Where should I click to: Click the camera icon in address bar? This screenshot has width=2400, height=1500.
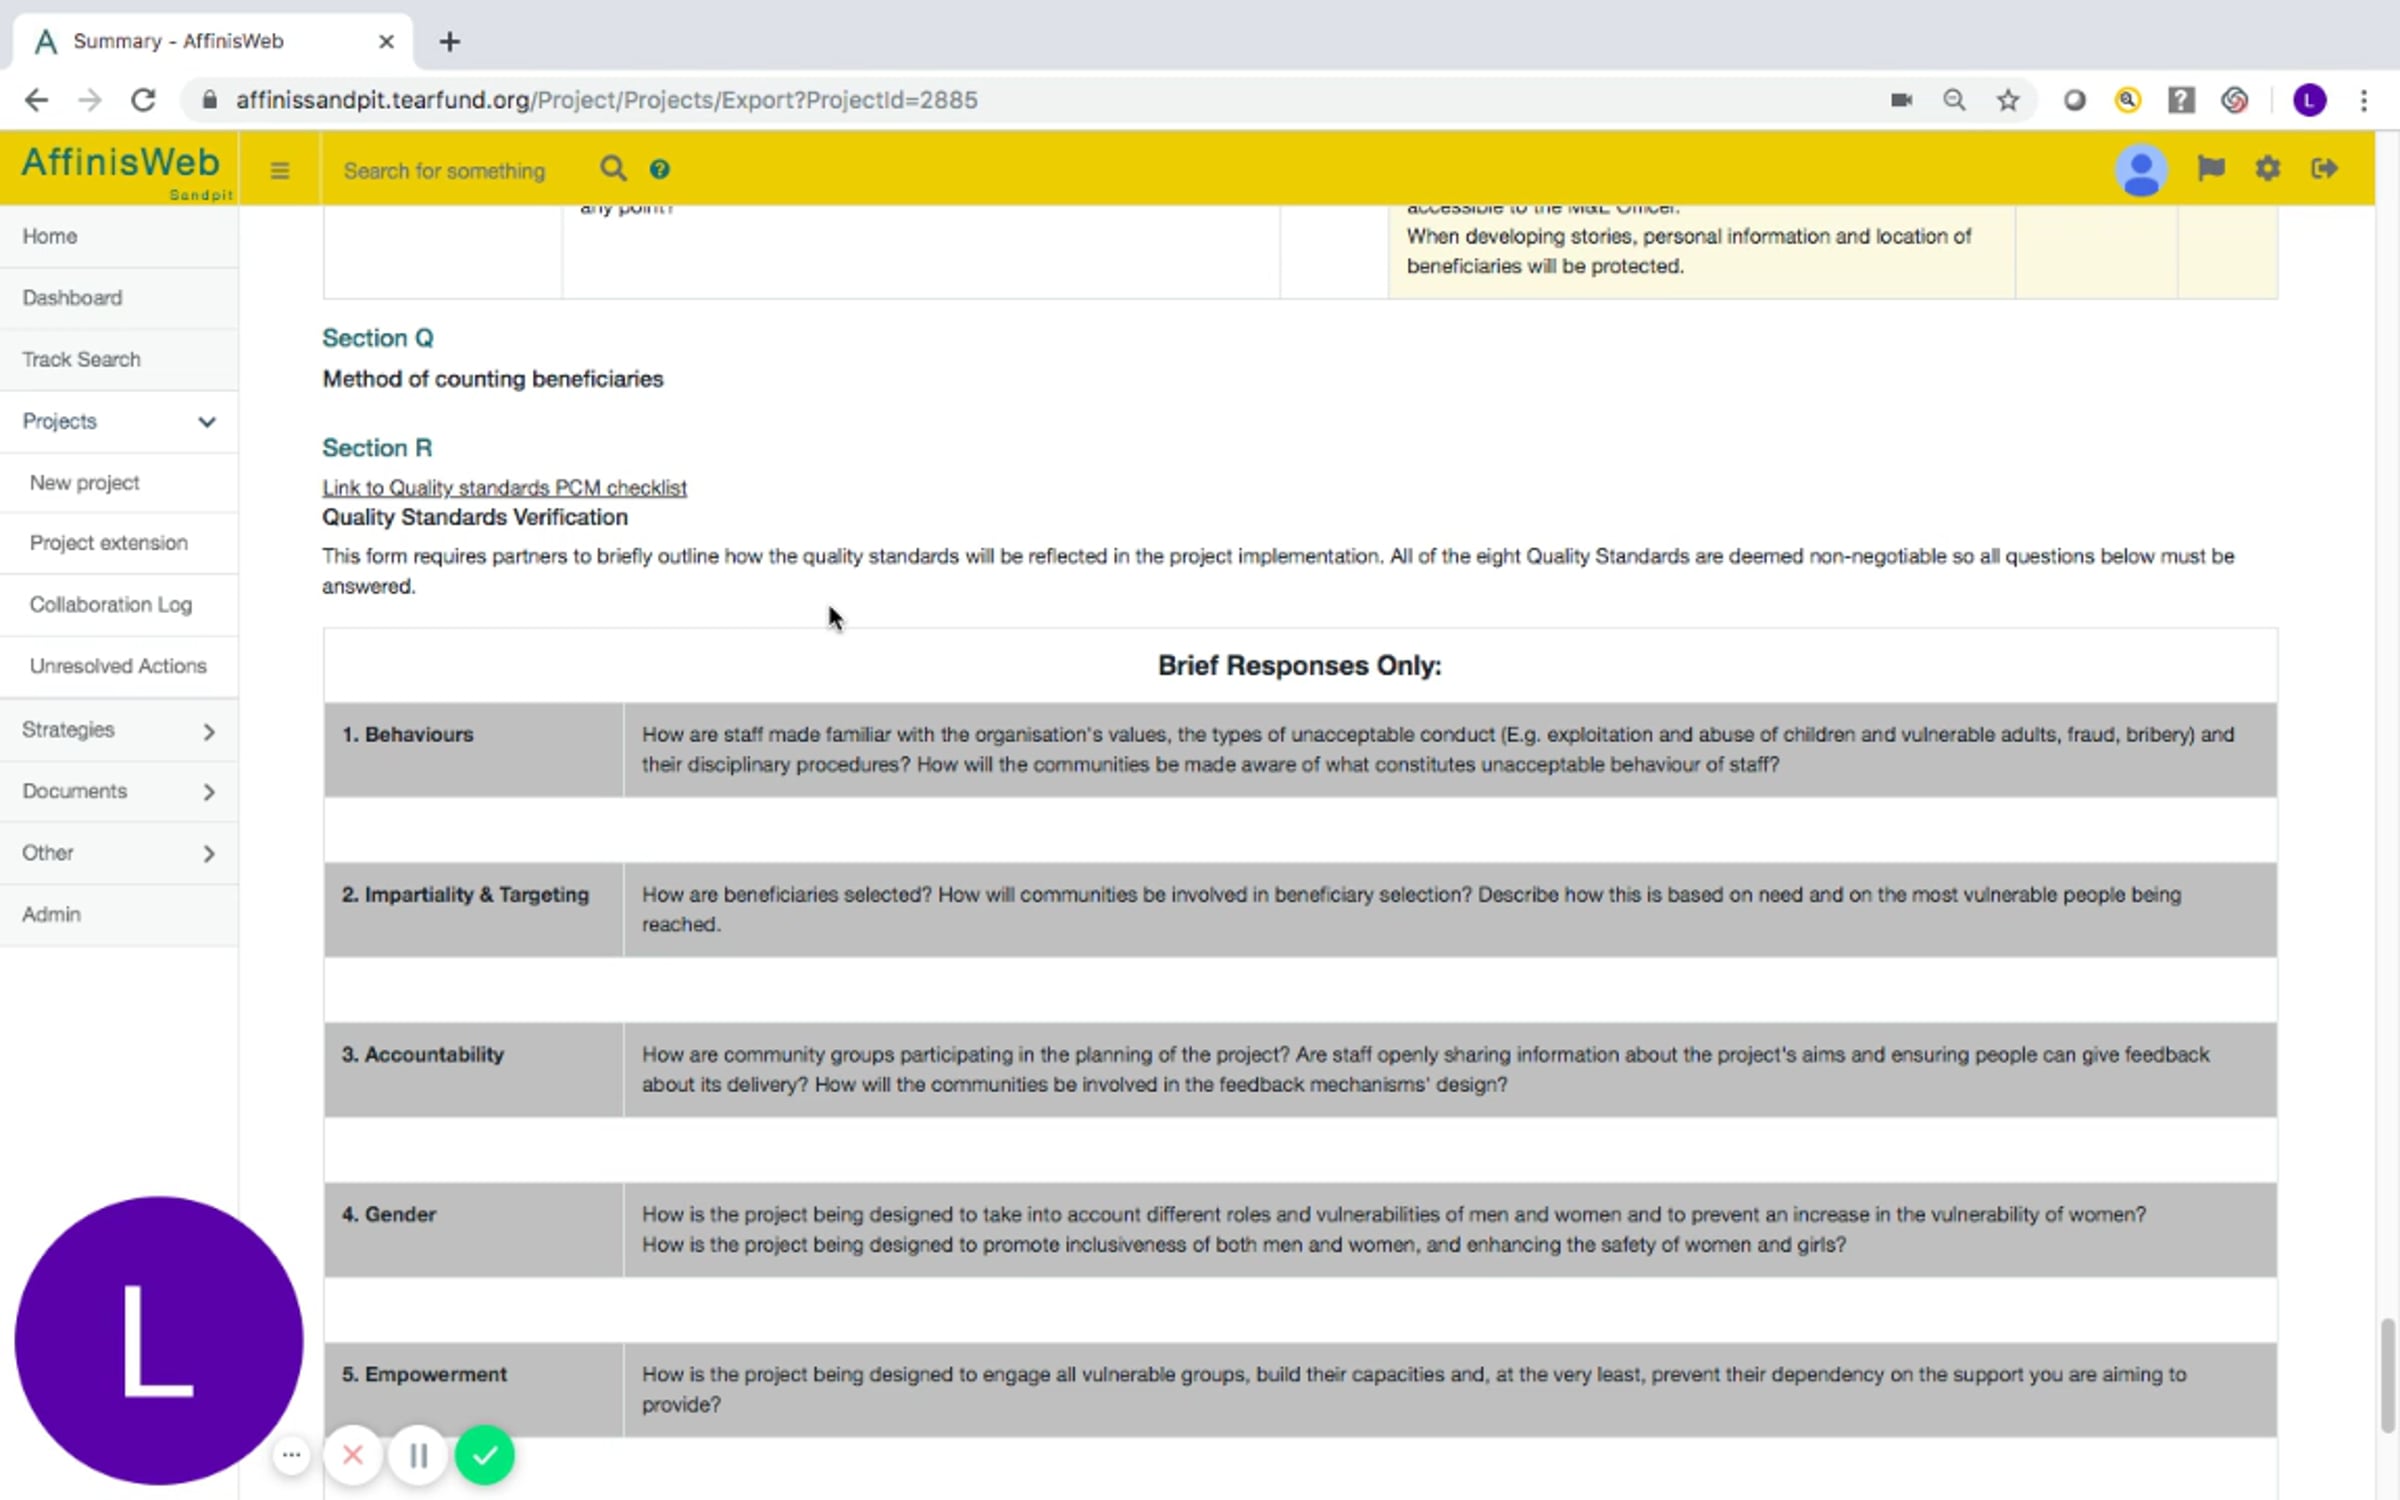point(1901,100)
